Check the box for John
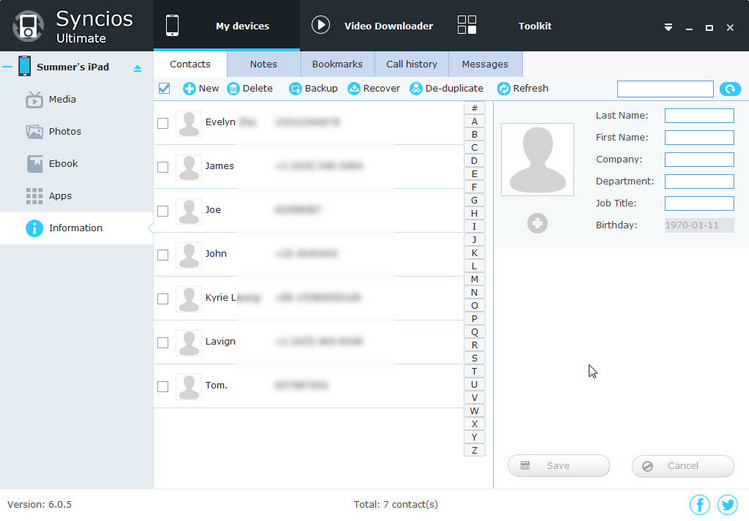The width and height of the screenshot is (749, 521). click(x=163, y=255)
